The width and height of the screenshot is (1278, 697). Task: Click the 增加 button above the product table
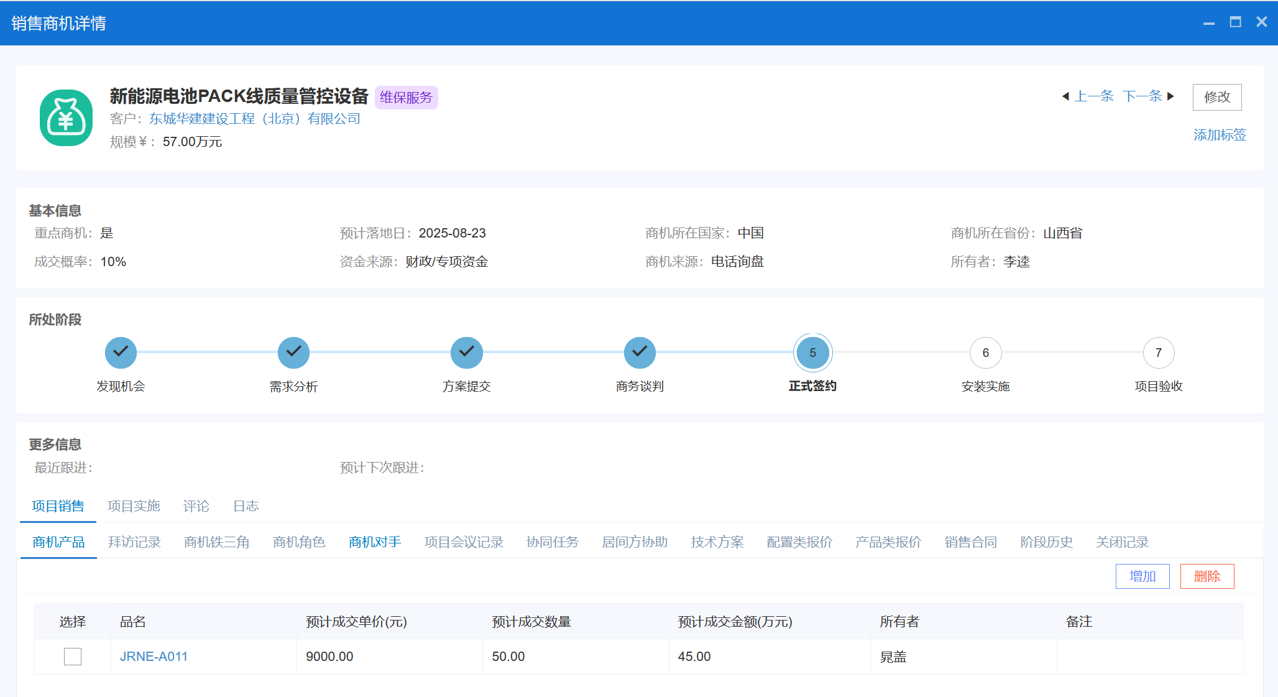pyautogui.click(x=1142, y=576)
